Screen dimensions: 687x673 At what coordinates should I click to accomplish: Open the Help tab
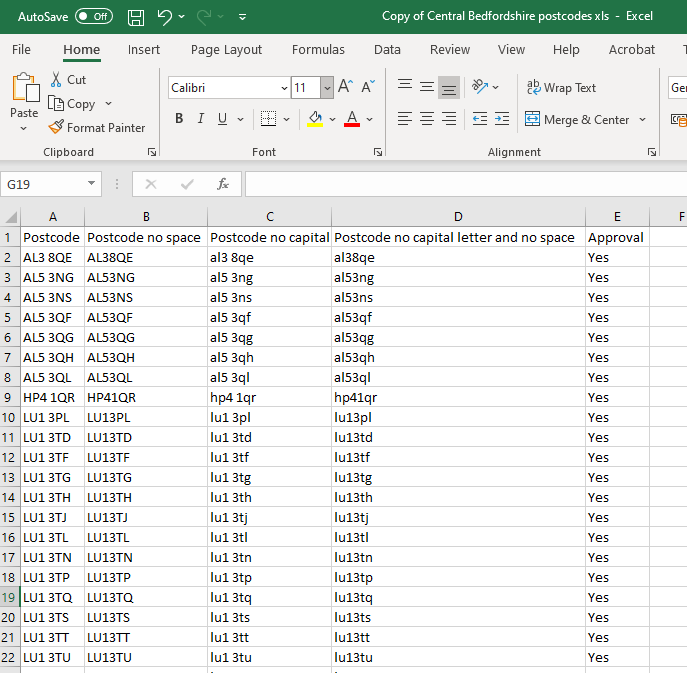[566, 50]
